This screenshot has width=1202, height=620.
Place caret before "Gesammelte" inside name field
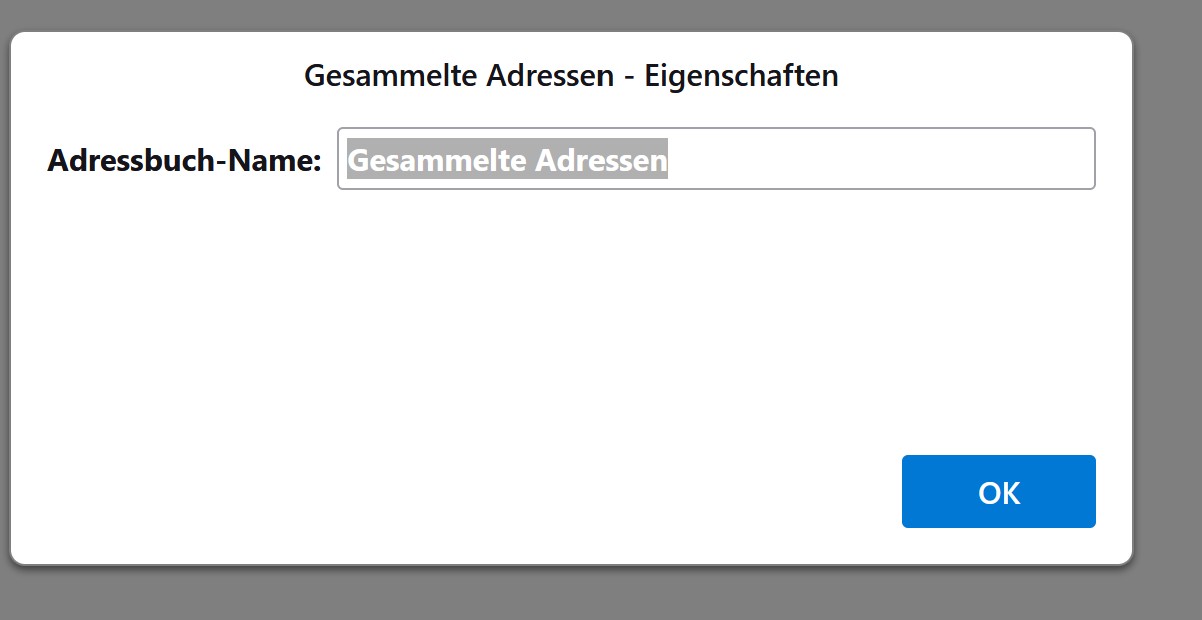[x=346, y=160]
